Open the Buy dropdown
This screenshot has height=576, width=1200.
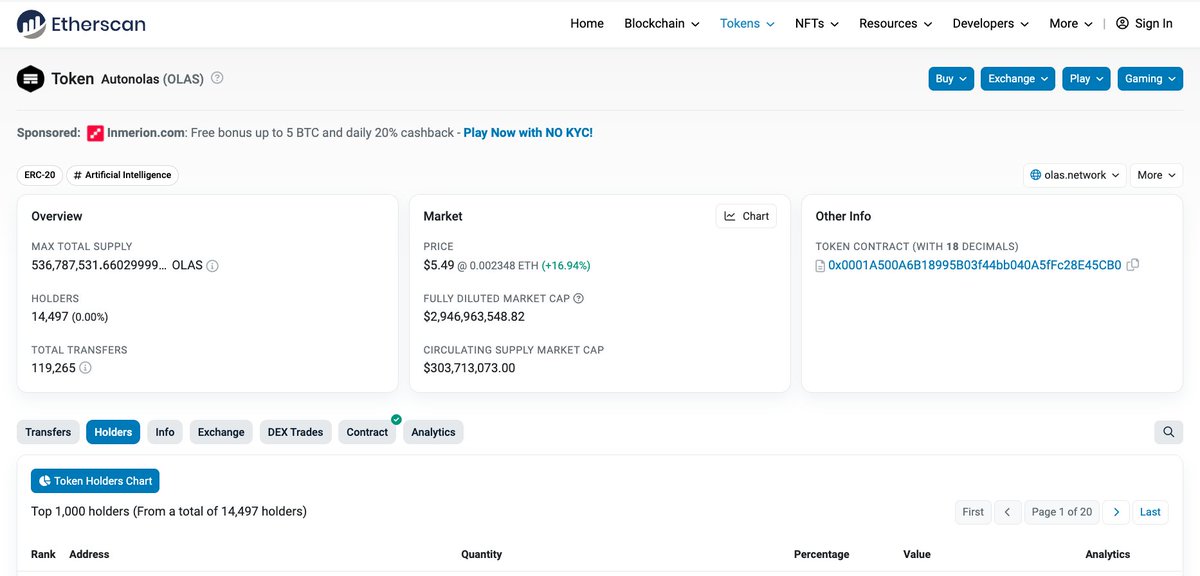pos(951,79)
